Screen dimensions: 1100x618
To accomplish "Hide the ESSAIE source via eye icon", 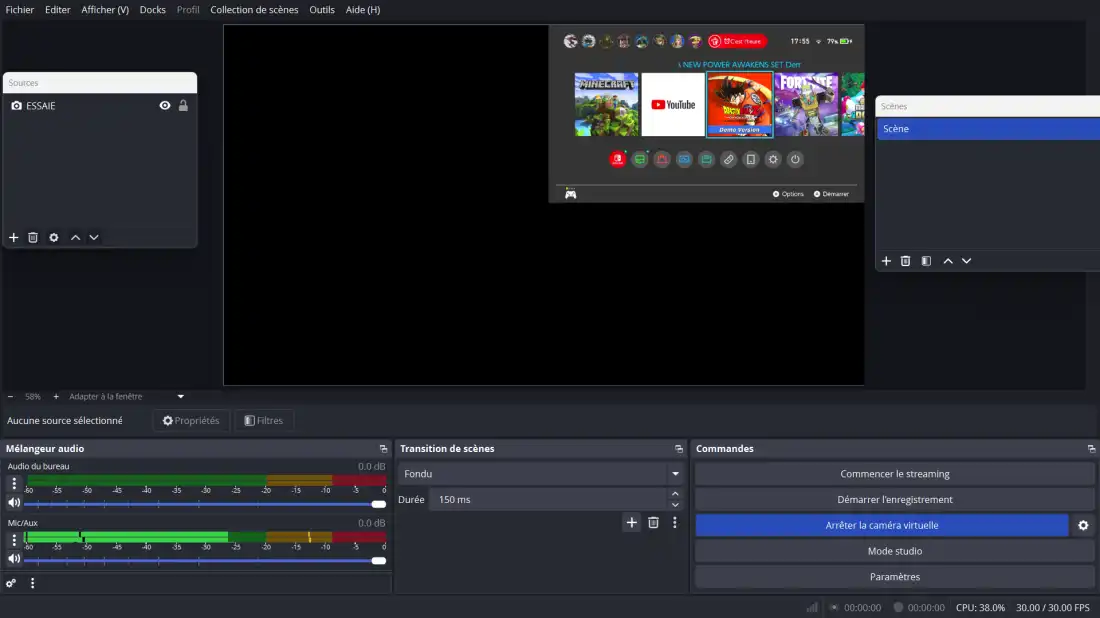I will [x=165, y=106].
